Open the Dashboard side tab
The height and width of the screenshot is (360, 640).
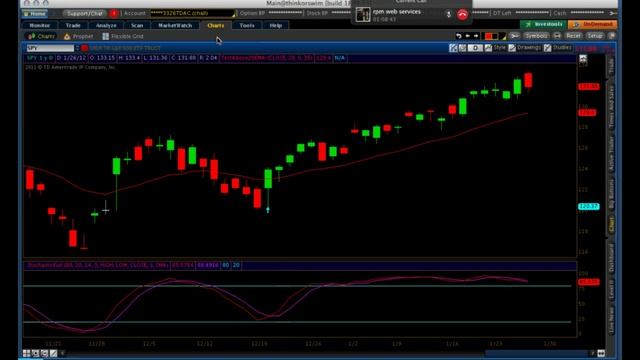pyautogui.click(x=611, y=259)
